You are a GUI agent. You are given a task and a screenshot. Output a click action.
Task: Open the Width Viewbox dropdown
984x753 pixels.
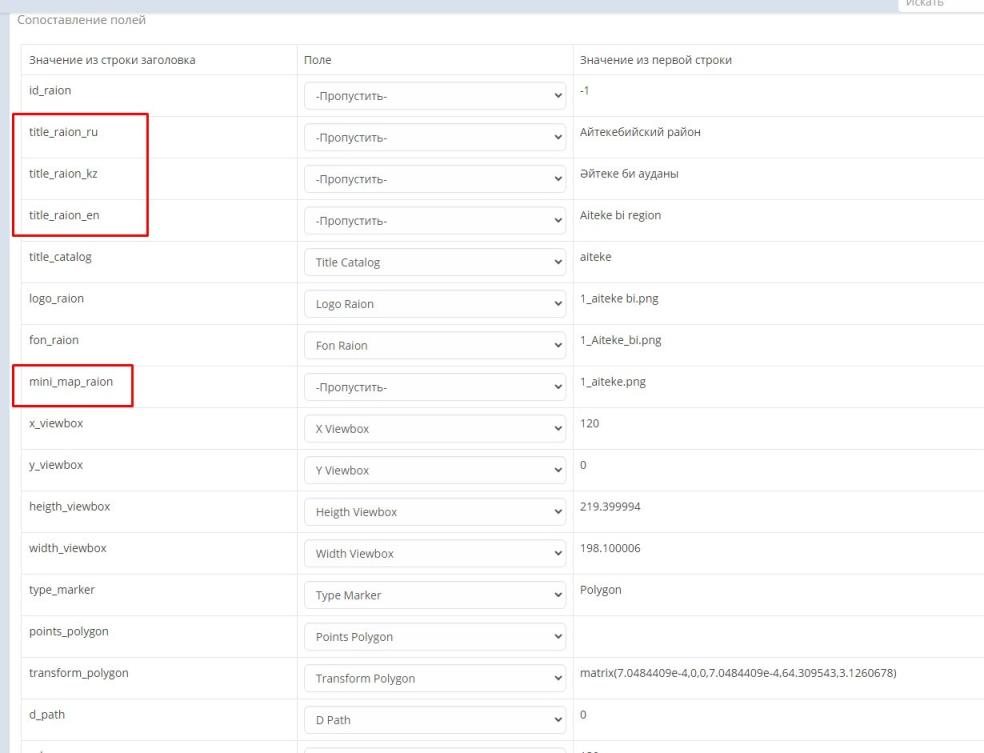[435, 553]
